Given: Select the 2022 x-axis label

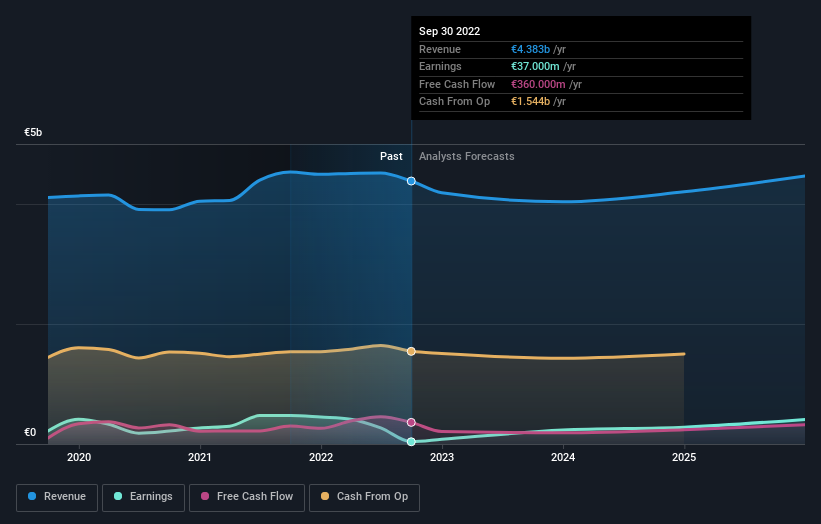Looking at the screenshot, I should (x=321, y=457).
